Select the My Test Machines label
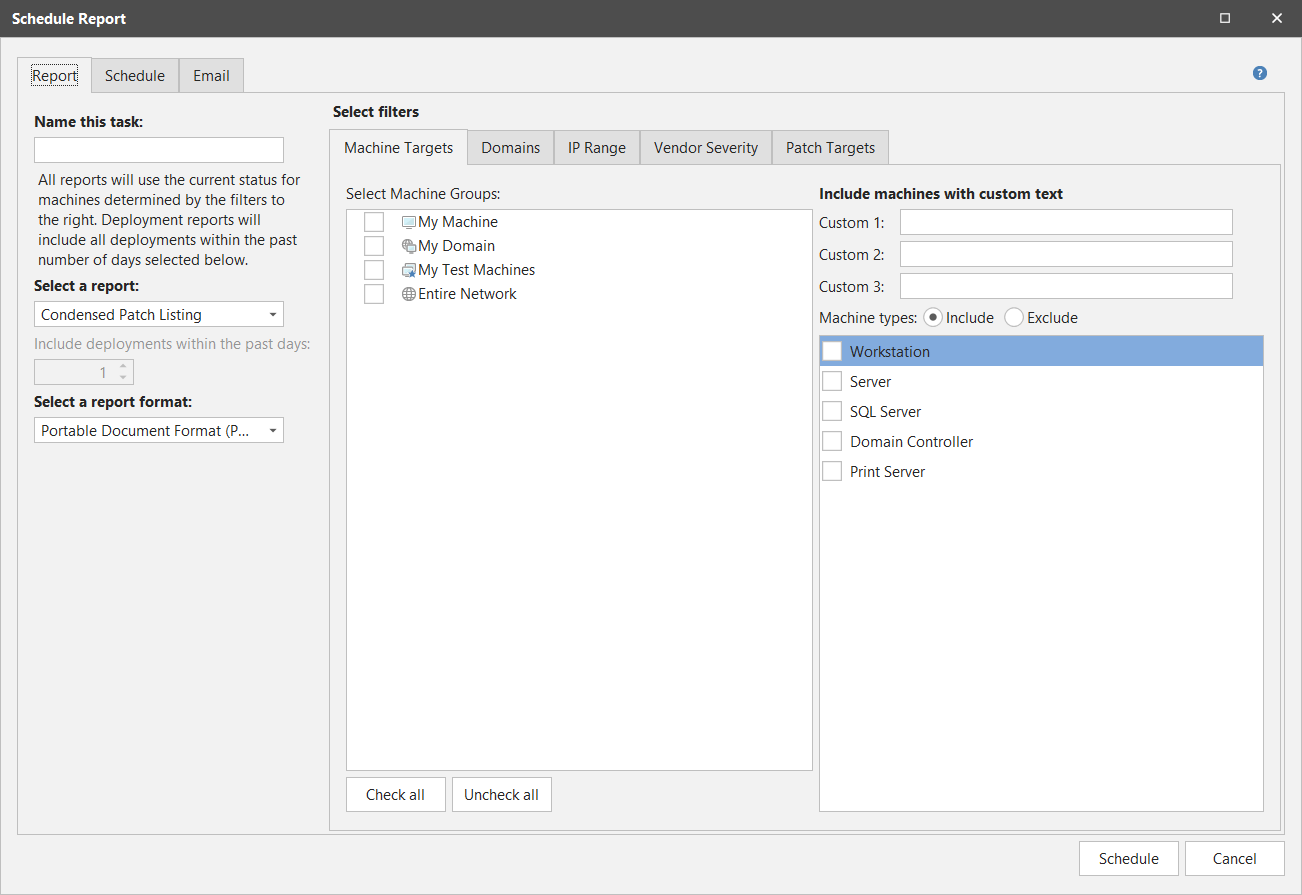Viewport: 1302px width, 895px height. pyautogui.click(x=477, y=270)
